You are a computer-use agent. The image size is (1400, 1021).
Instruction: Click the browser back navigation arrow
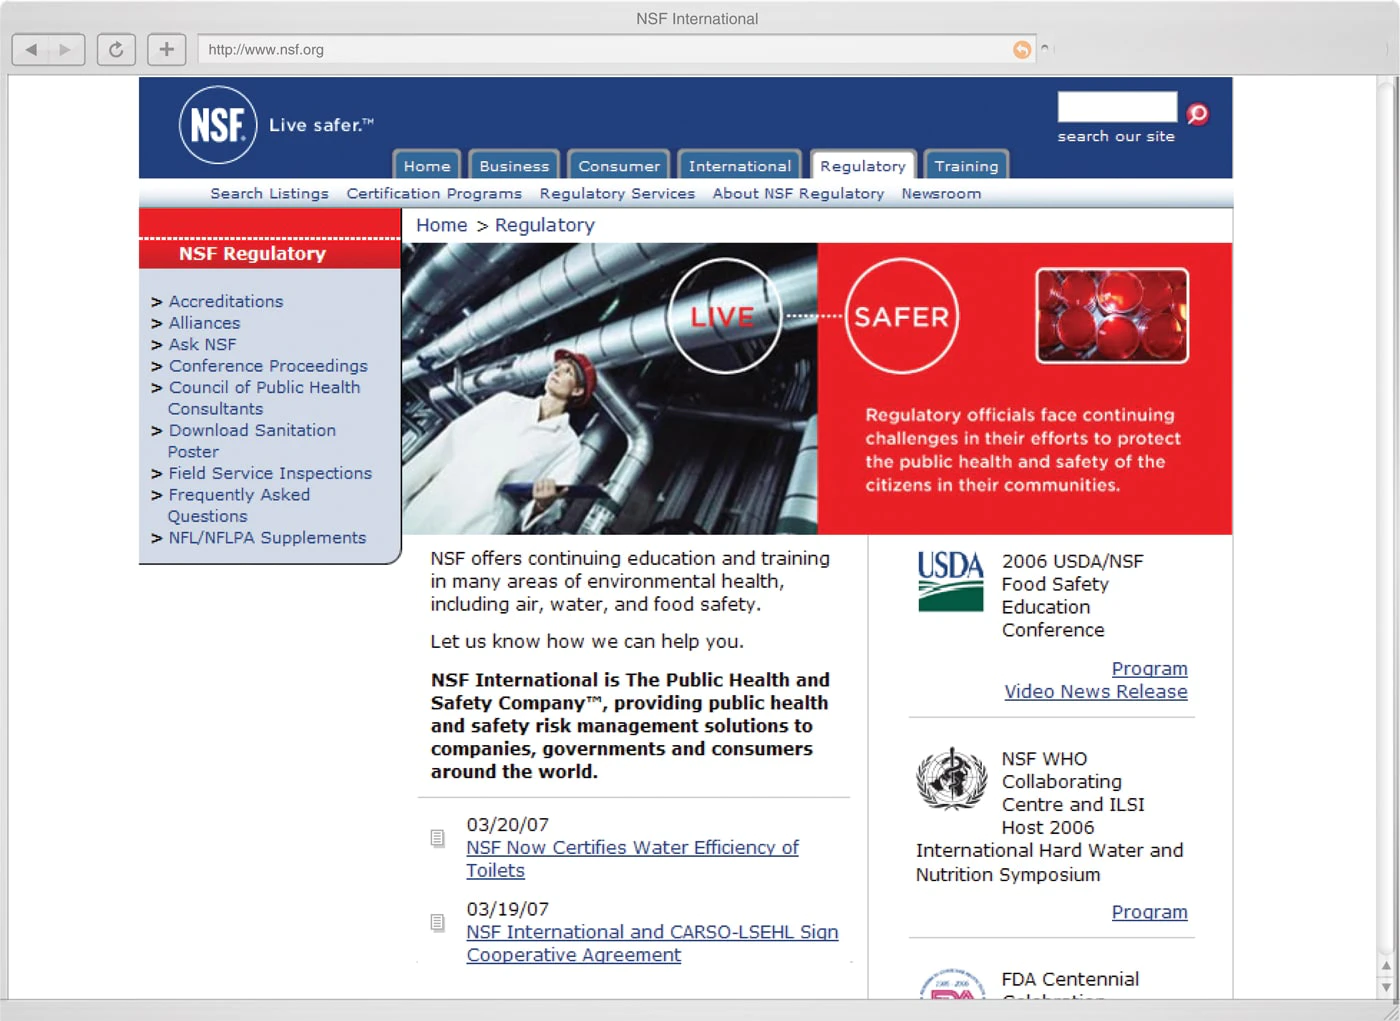[x=31, y=49]
